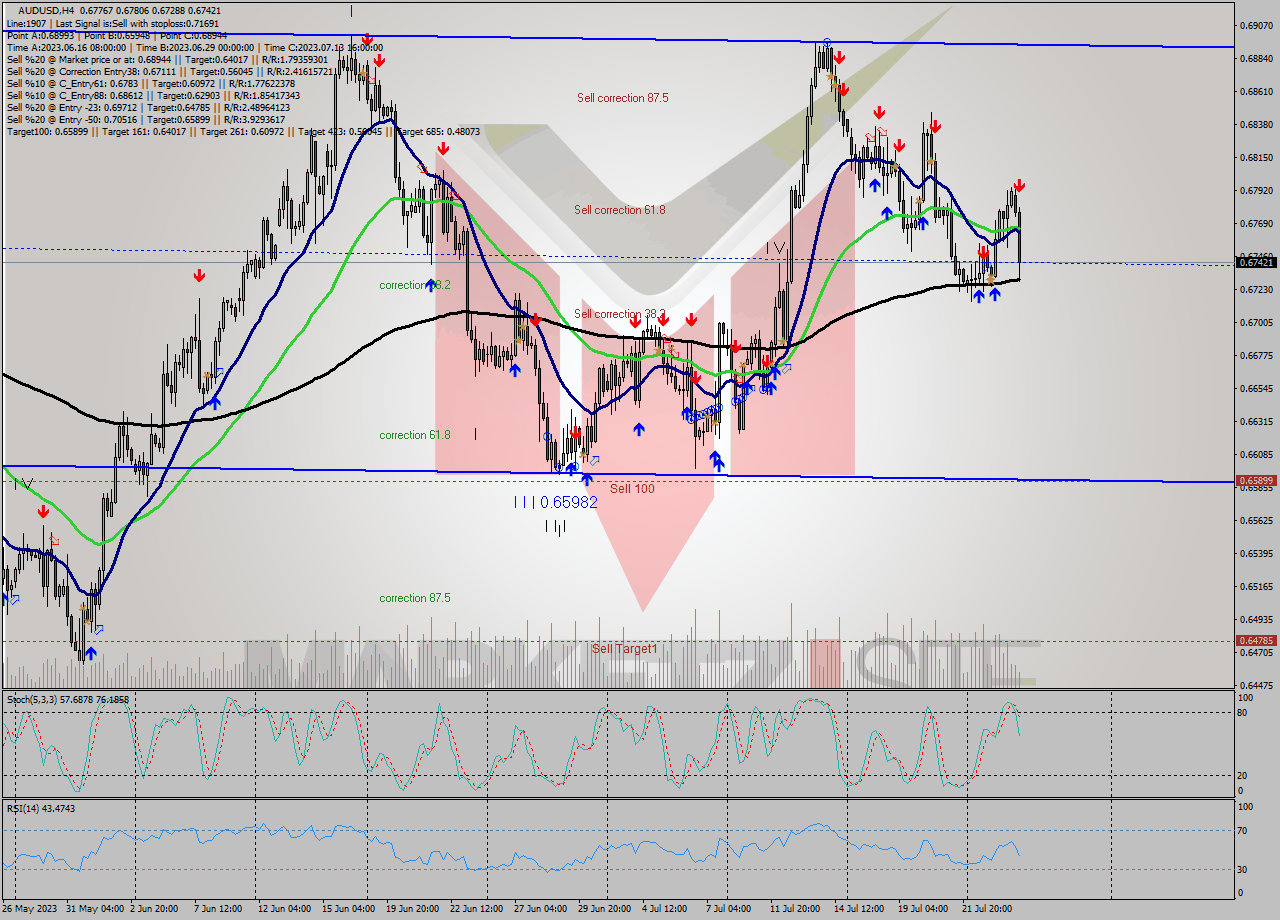Select the 'Sell 100' label
Viewport: 1280px width, 920px height.
coord(632,488)
